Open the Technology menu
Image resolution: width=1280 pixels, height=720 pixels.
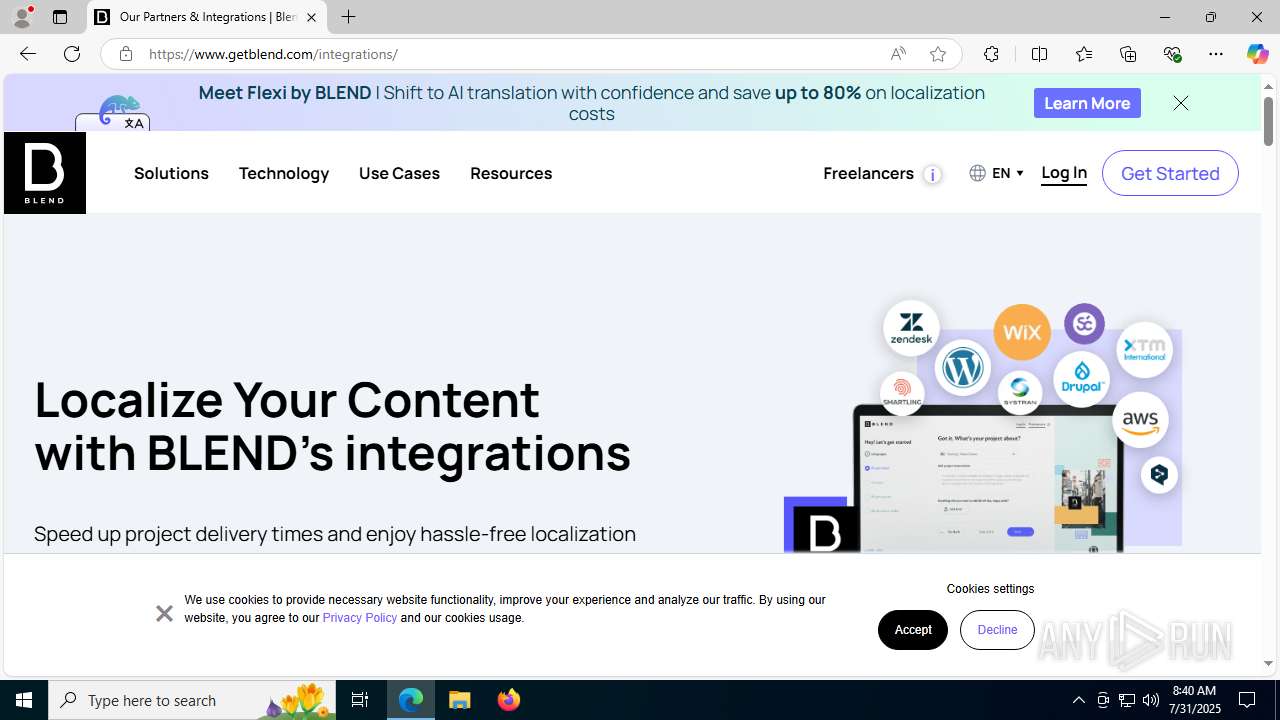click(x=284, y=173)
